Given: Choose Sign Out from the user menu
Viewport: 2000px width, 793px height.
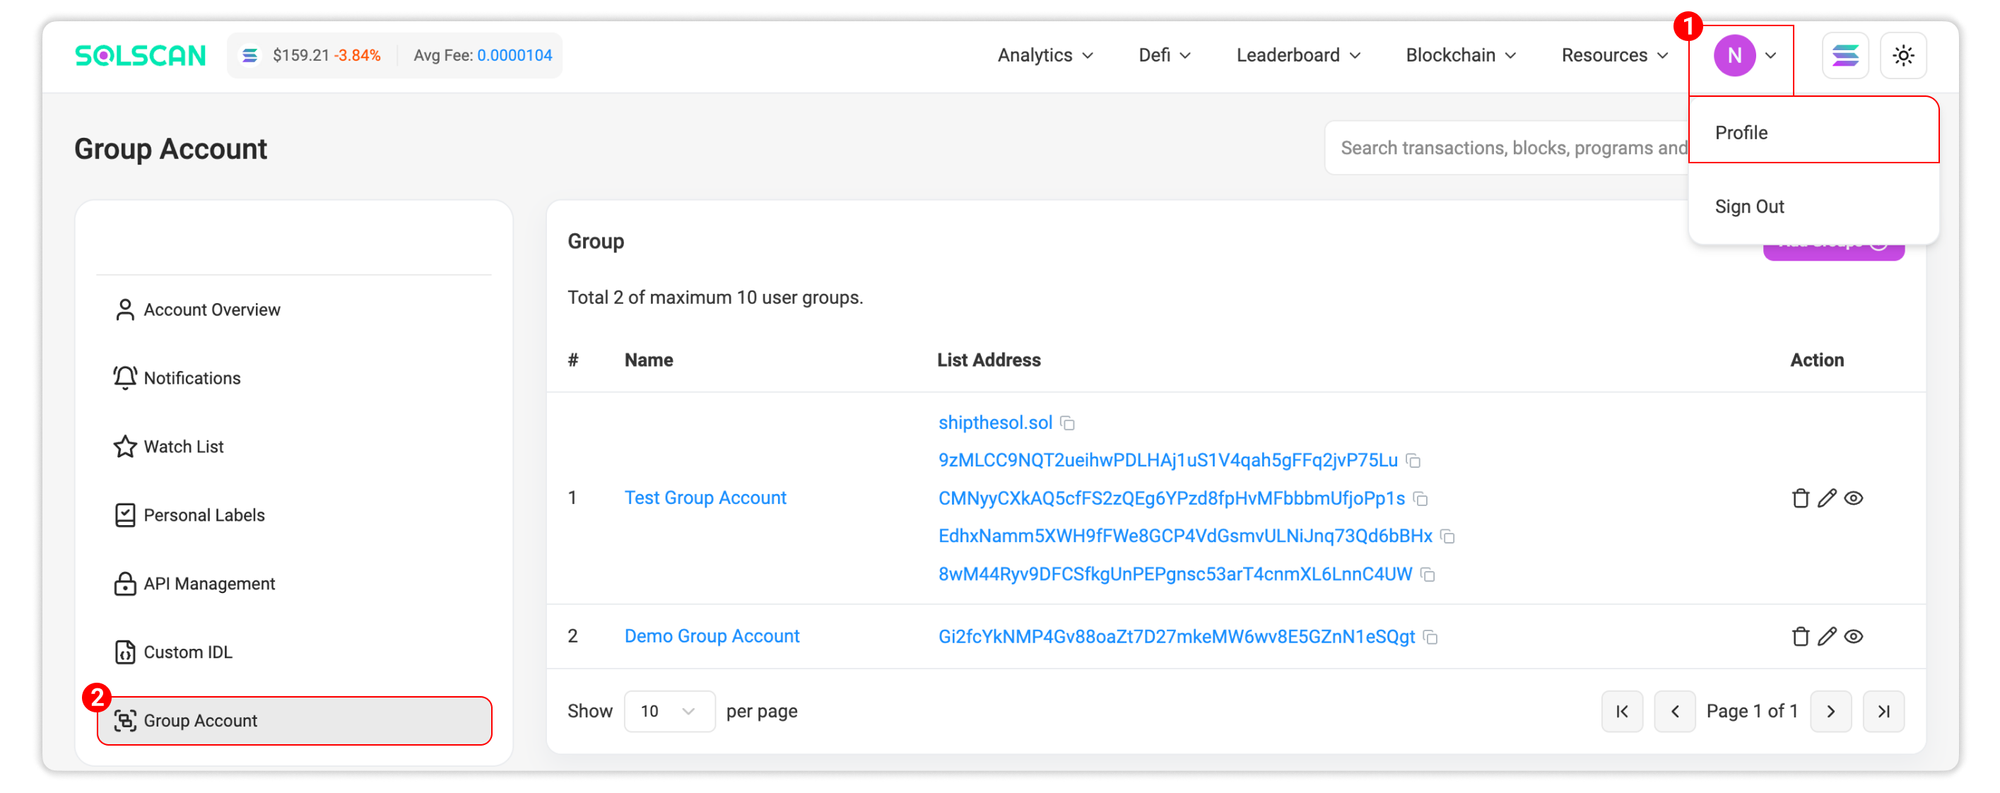Looking at the screenshot, I should [x=1749, y=207].
